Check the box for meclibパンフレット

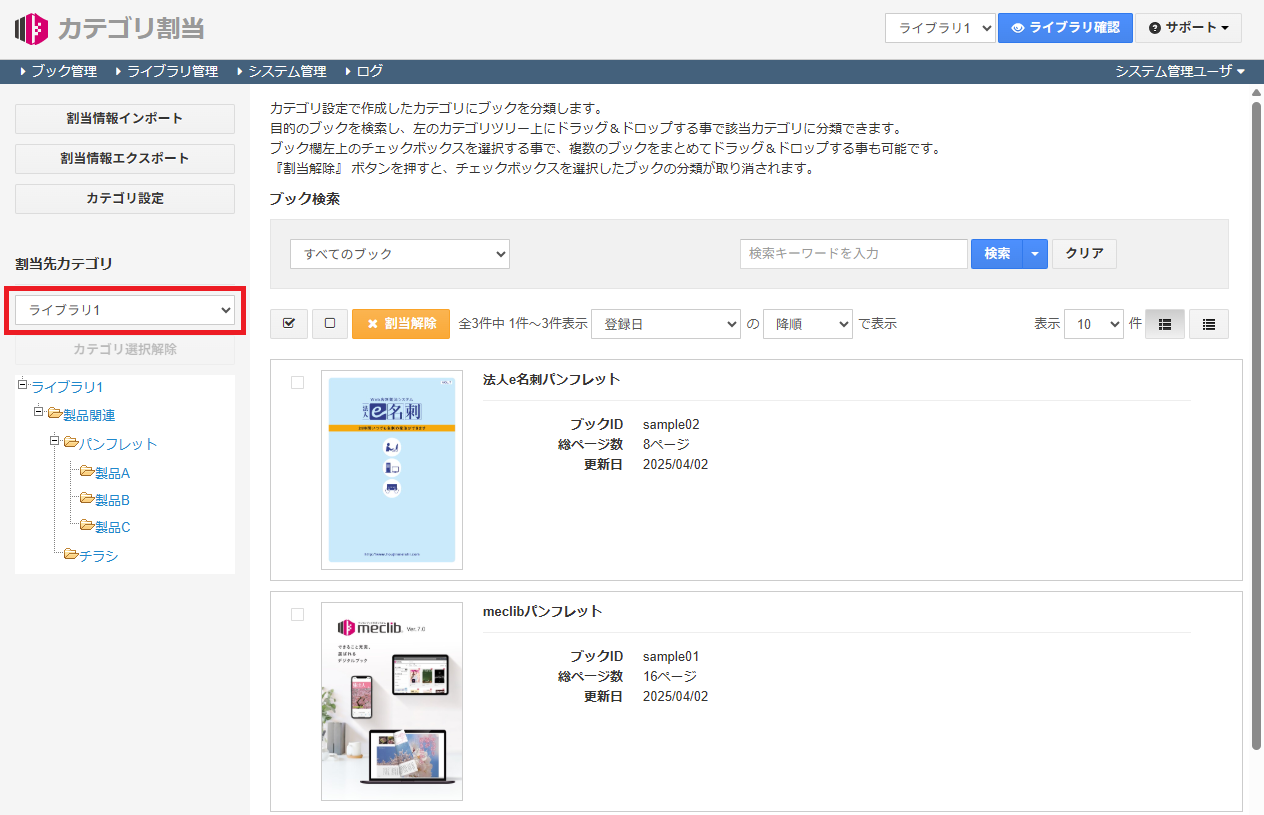(x=297, y=614)
